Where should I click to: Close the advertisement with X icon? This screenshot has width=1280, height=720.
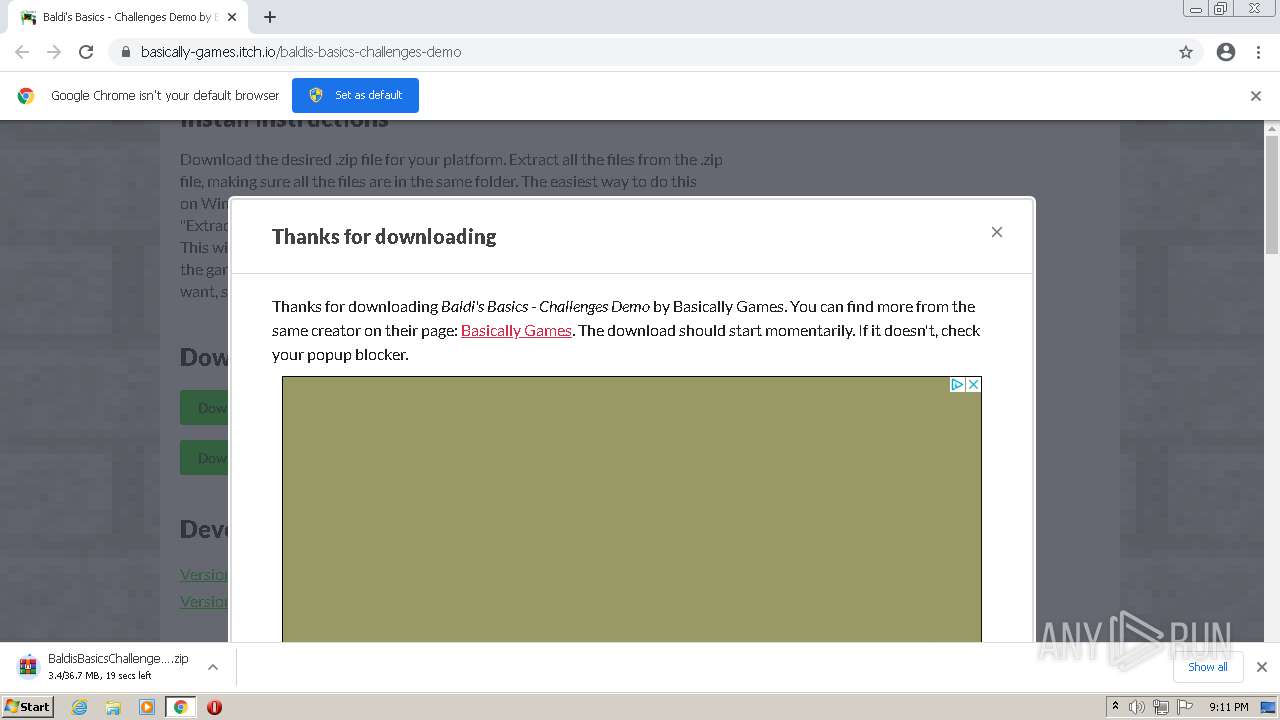pos(973,384)
